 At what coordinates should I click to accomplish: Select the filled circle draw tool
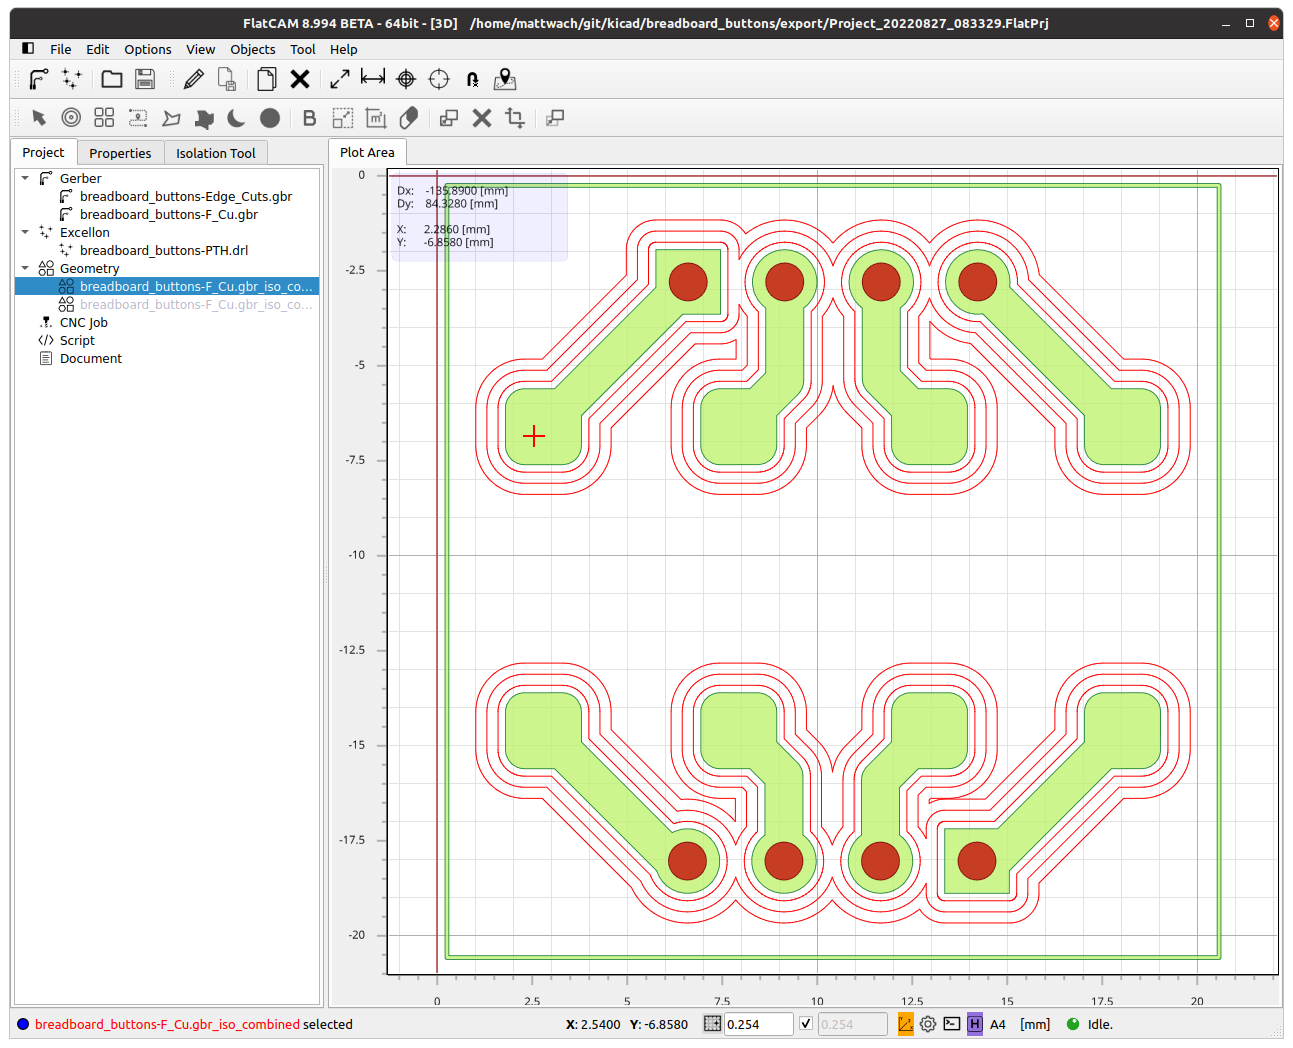click(x=270, y=118)
